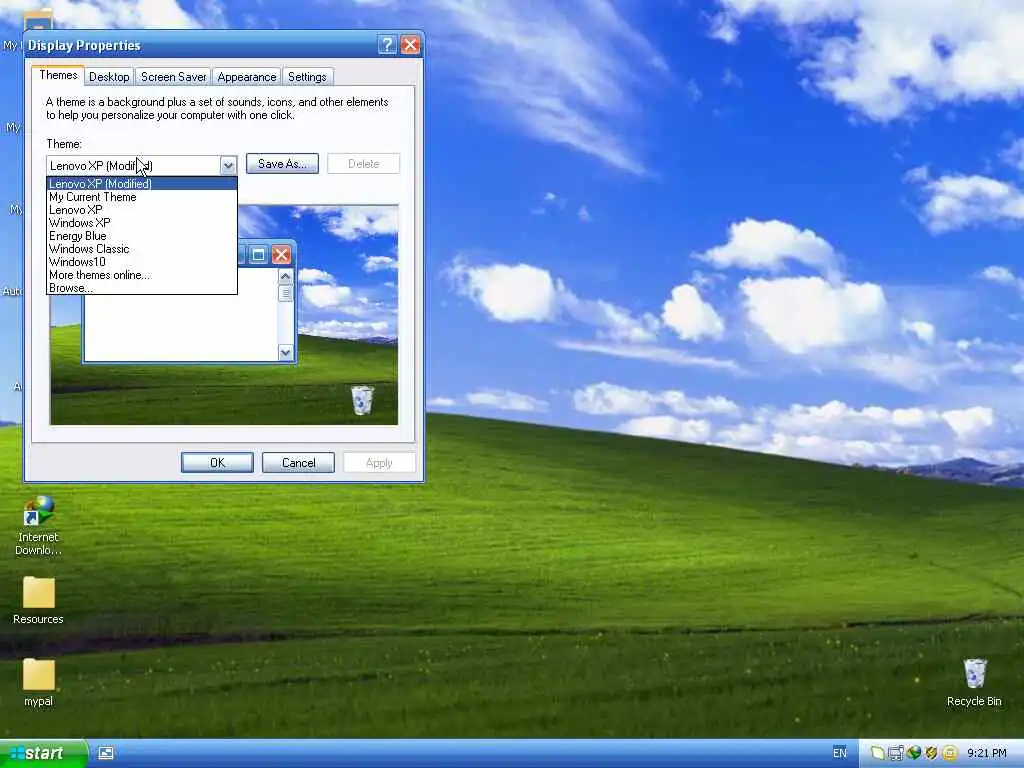Open the Appearance tab

[247, 77]
